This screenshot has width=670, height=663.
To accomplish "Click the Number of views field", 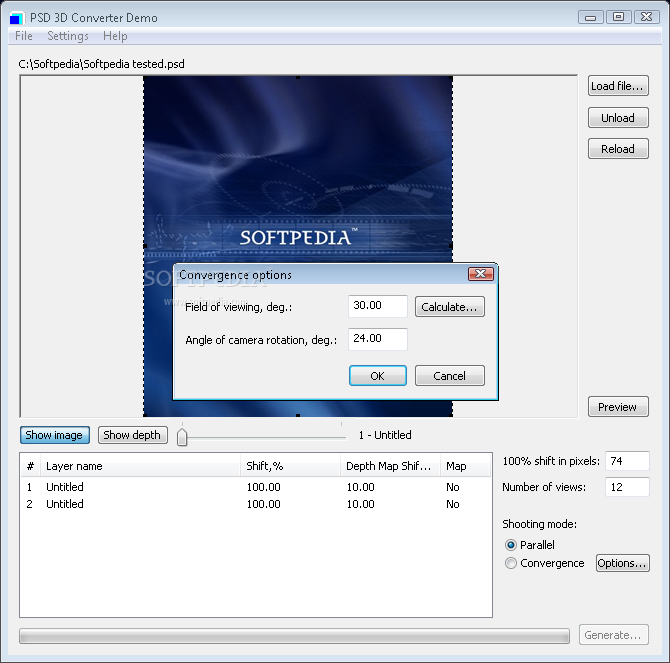I will 627,487.
